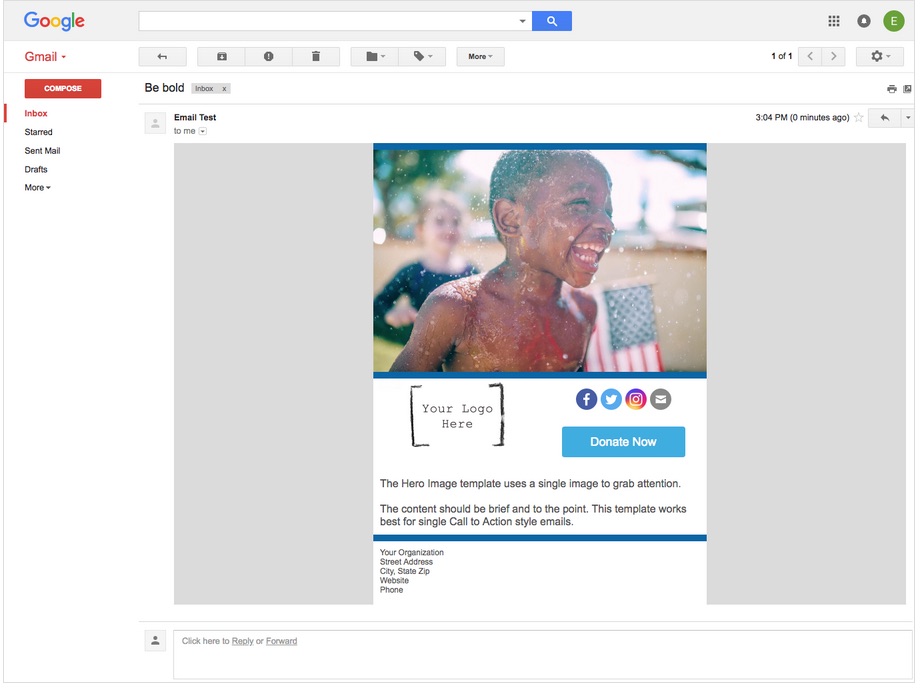The height and width of the screenshot is (691, 922).
Task: Click the Forward link in the reply box
Action: 281,641
